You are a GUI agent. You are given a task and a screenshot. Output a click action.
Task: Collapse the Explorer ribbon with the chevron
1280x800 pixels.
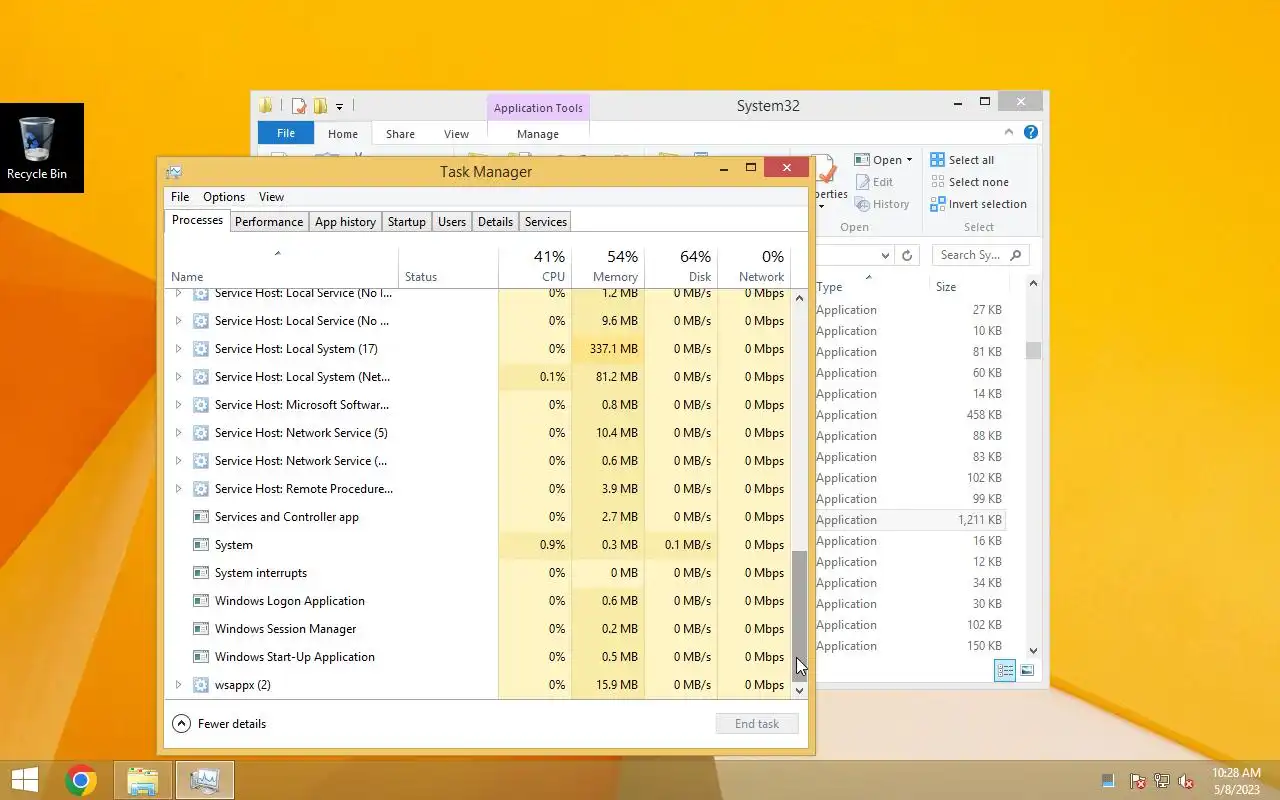coord(1009,132)
